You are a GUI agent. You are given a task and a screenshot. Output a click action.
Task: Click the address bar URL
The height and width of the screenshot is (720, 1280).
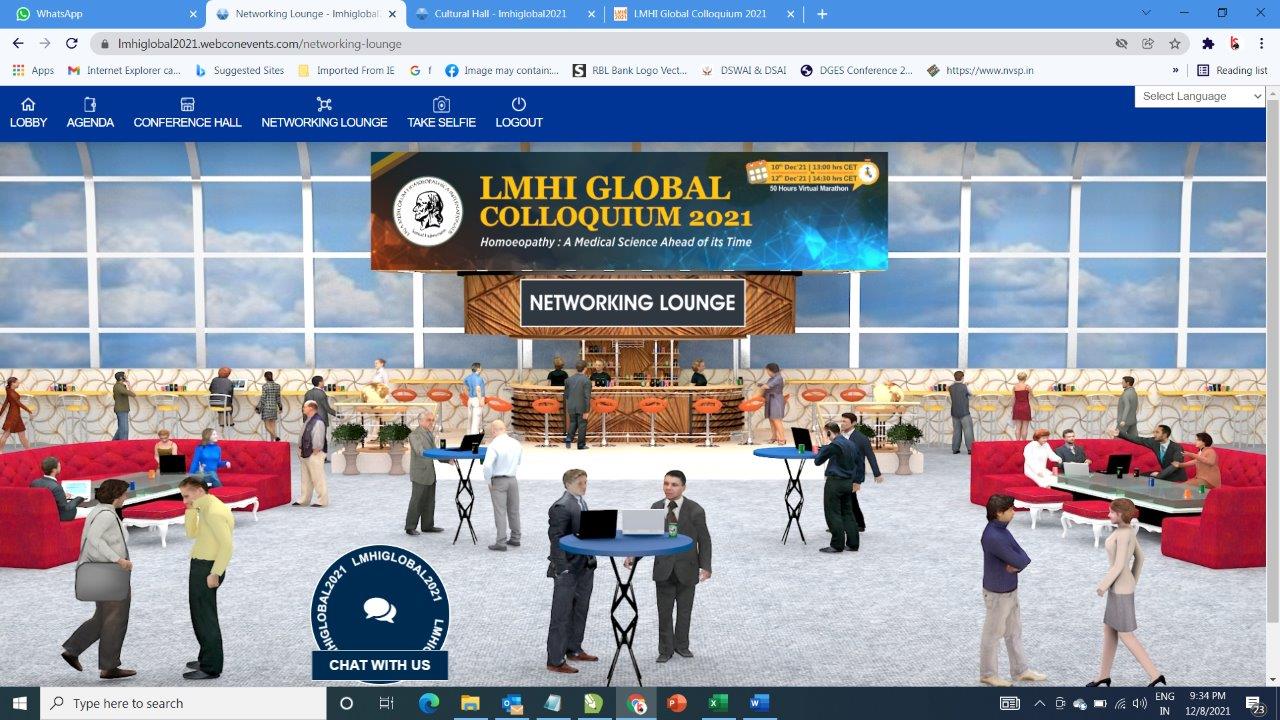coord(260,44)
